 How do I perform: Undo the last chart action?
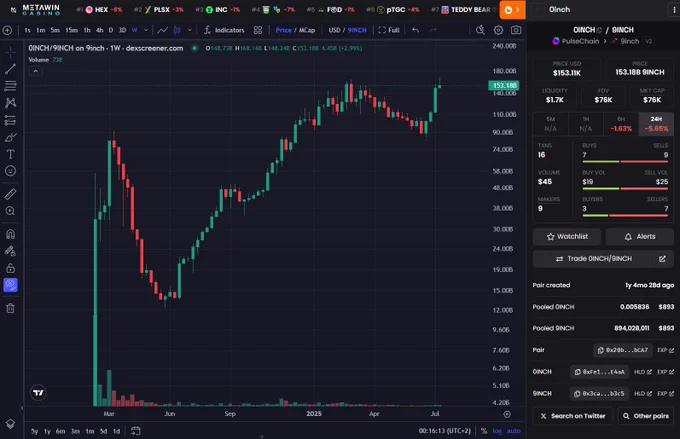point(415,30)
